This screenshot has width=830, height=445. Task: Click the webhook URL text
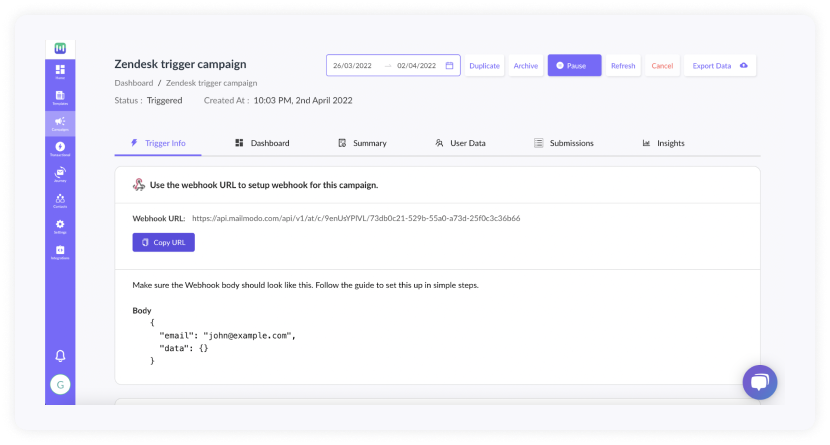pyautogui.click(x=356, y=218)
